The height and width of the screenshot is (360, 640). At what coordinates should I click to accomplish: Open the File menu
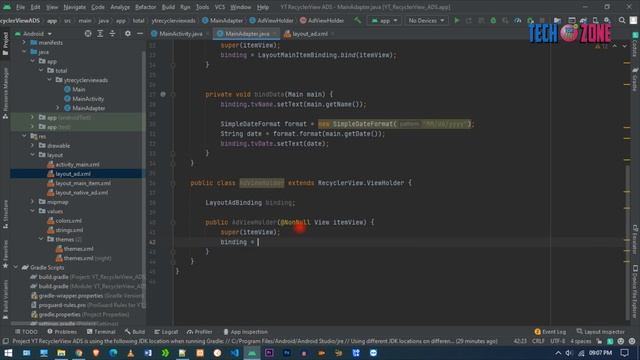[x=20, y=7]
